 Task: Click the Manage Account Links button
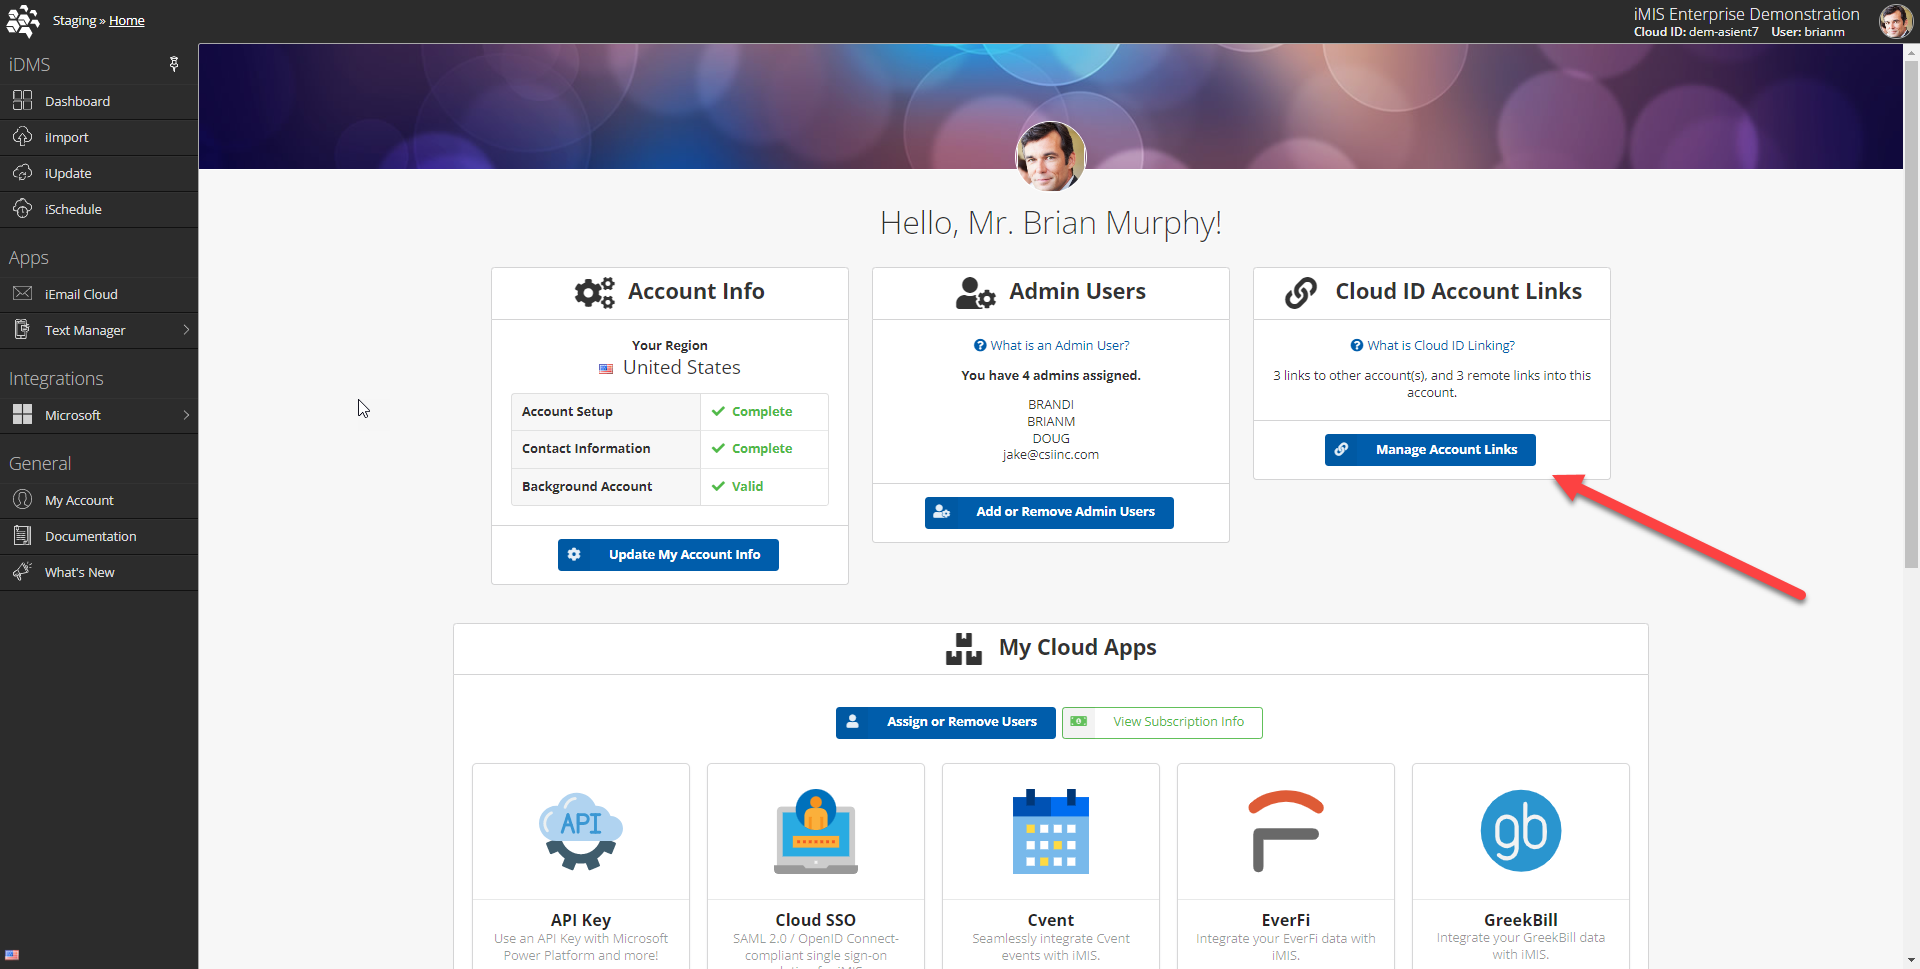coord(1430,450)
